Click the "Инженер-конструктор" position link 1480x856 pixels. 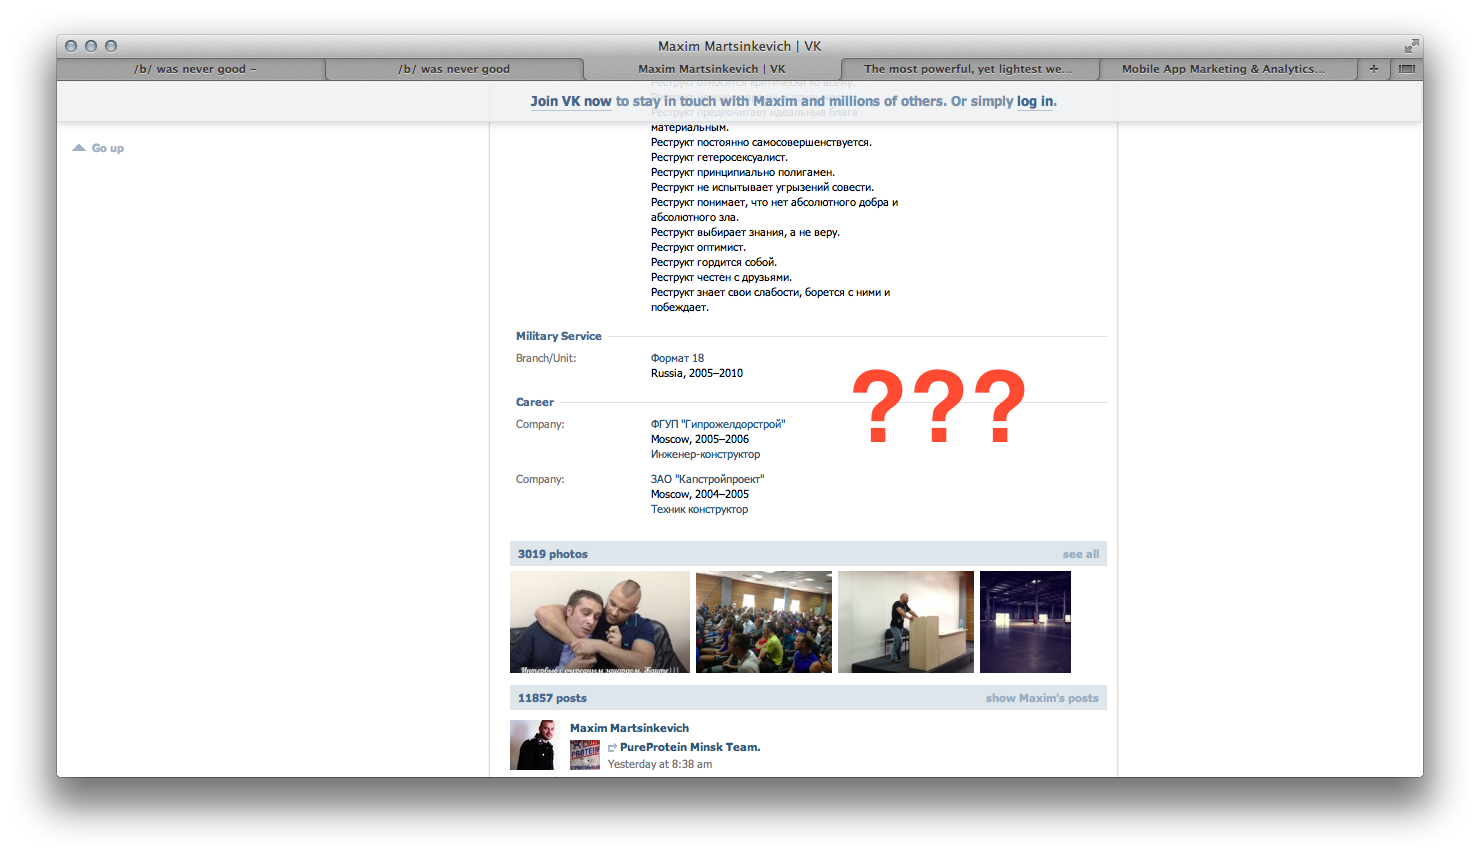(x=705, y=454)
